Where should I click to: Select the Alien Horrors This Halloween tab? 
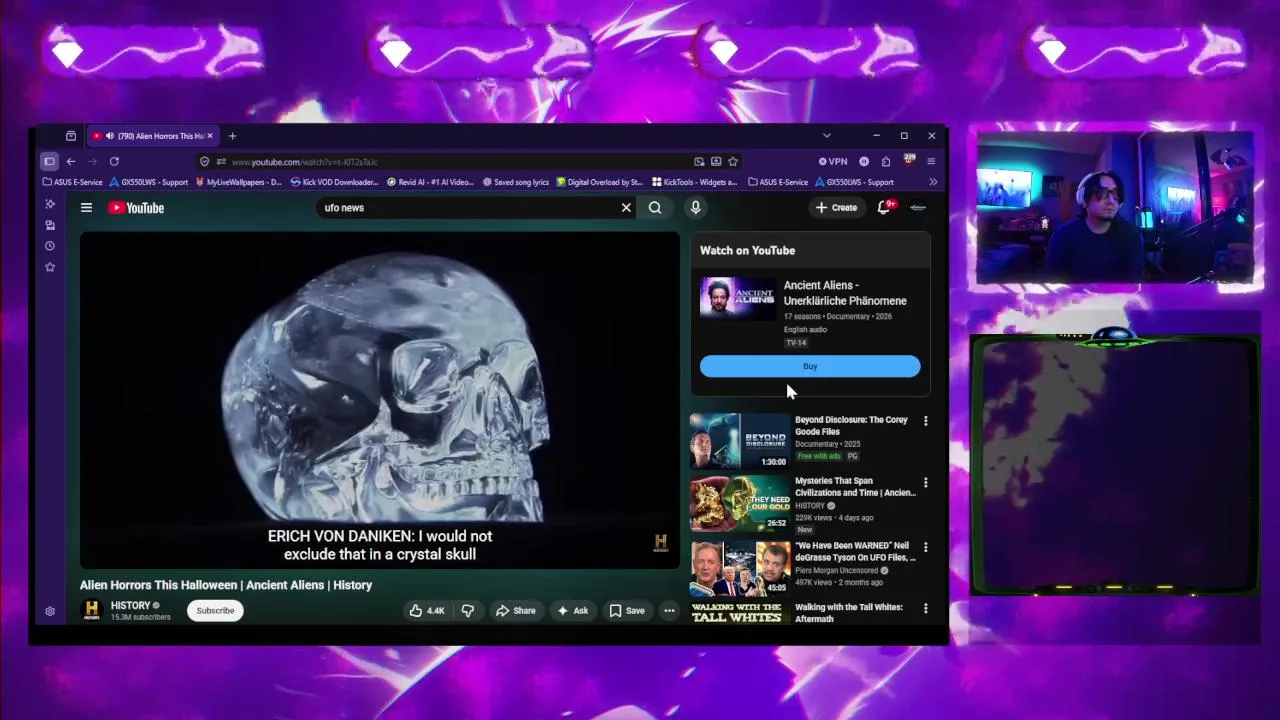coord(153,136)
